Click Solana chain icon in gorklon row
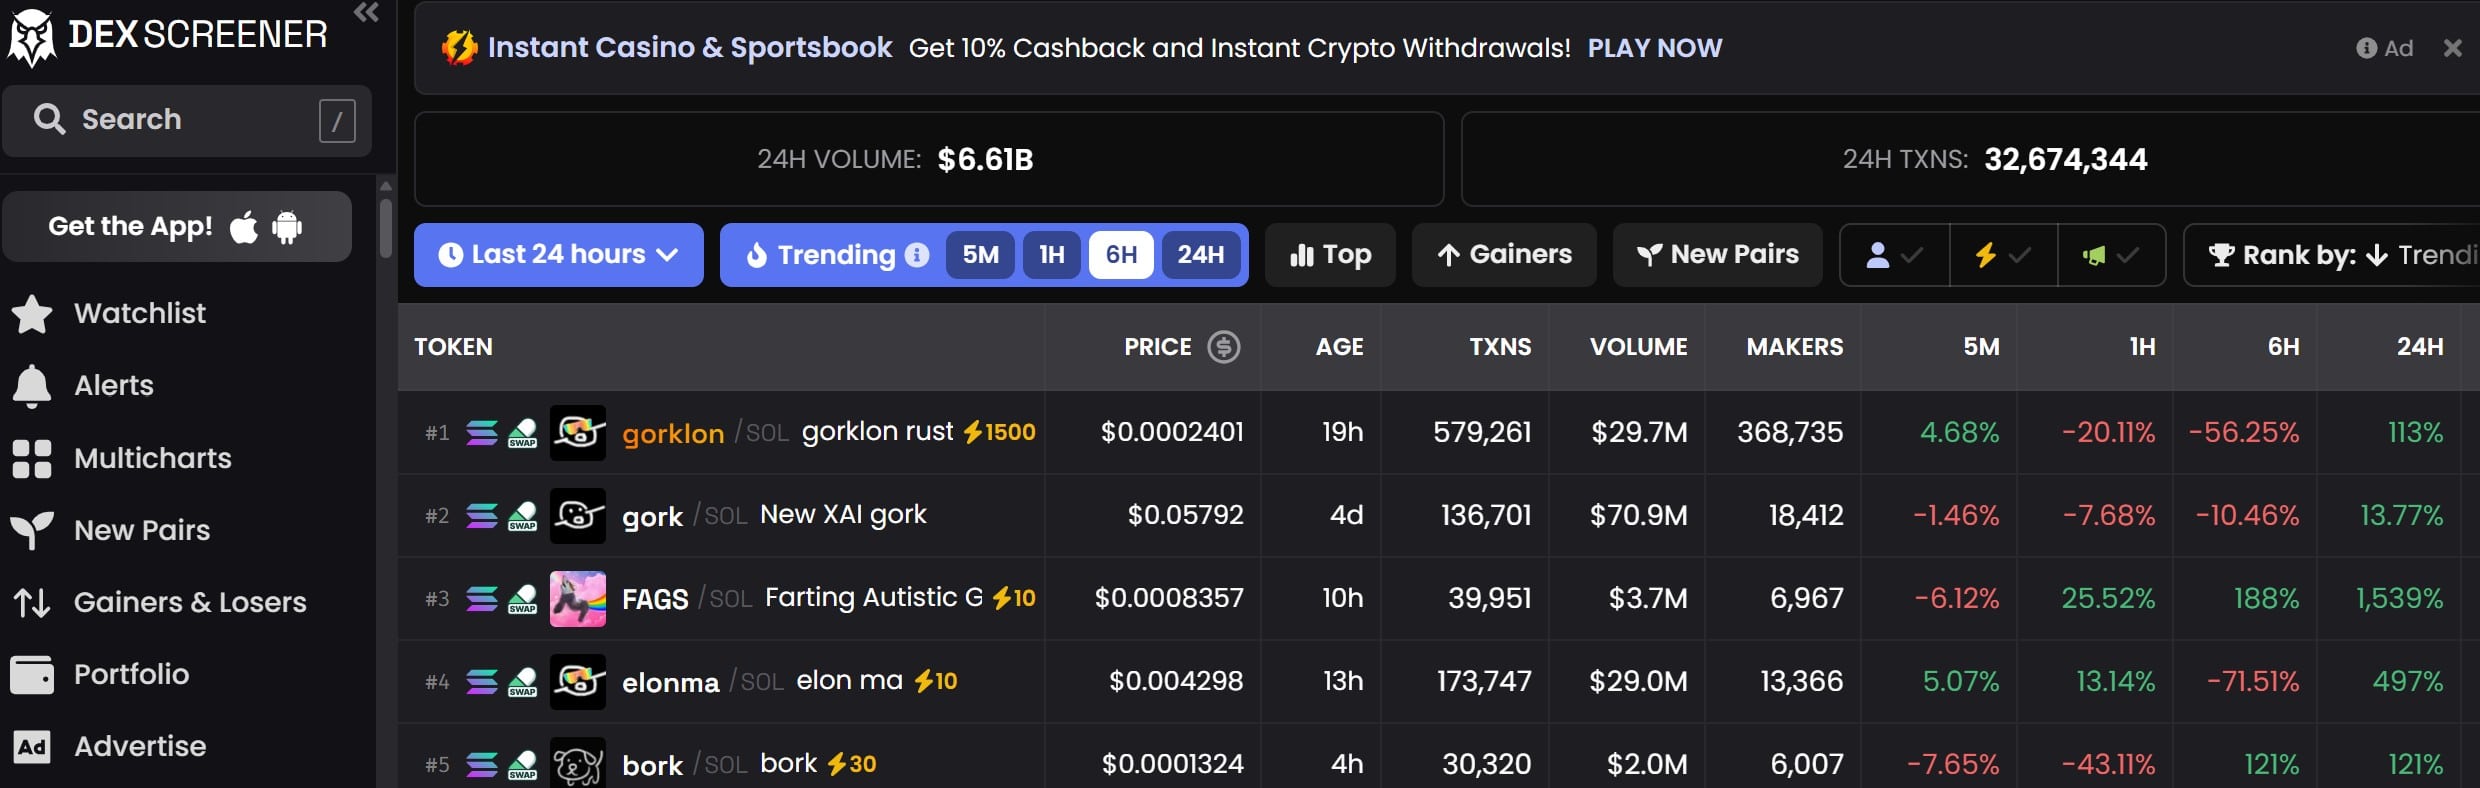 [482, 433]
